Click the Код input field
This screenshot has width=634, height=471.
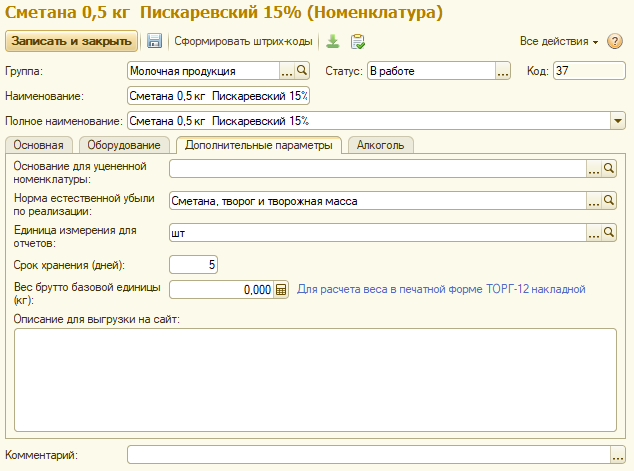(x=589, y=71)
